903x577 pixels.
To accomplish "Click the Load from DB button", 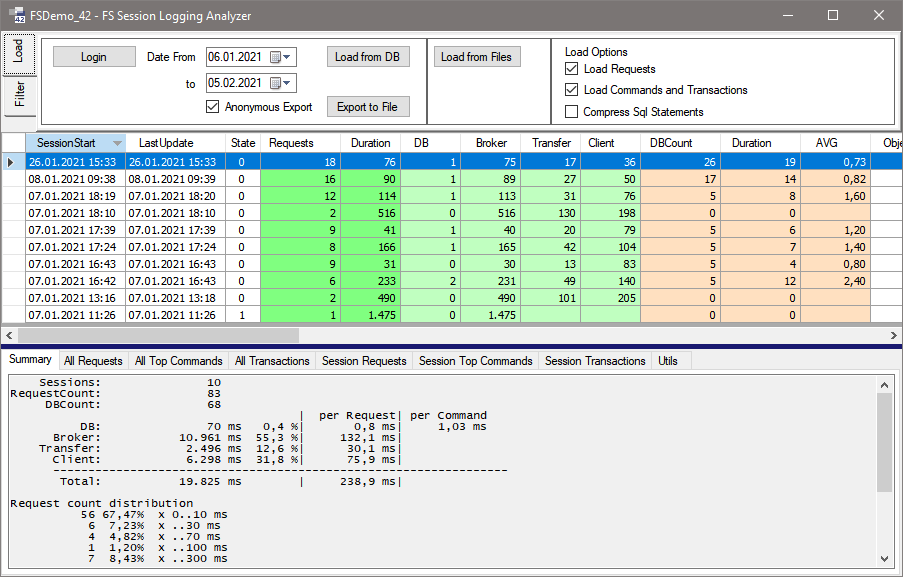I will pyautogui.click(x=367, y=56).
